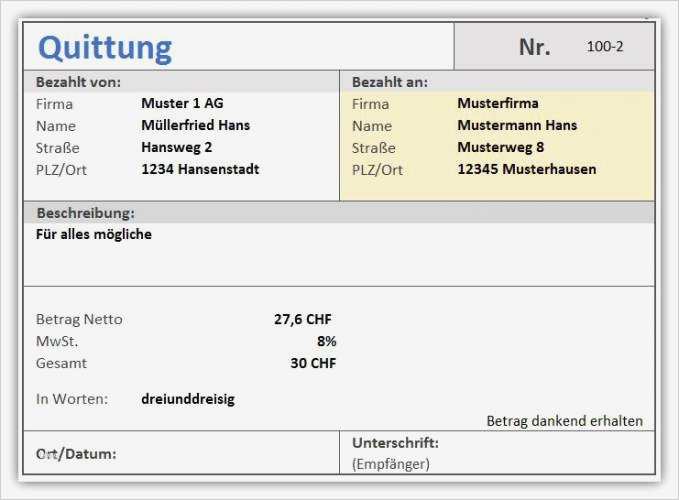Click the PLZ/Ort label under Bezahlt von
Screen dimensions: 679x500
tap(61, 170)
